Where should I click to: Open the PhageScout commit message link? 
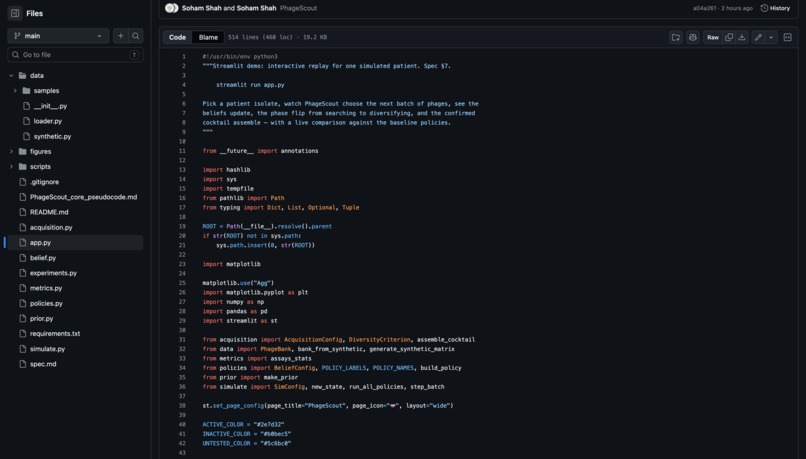(298, 8)
